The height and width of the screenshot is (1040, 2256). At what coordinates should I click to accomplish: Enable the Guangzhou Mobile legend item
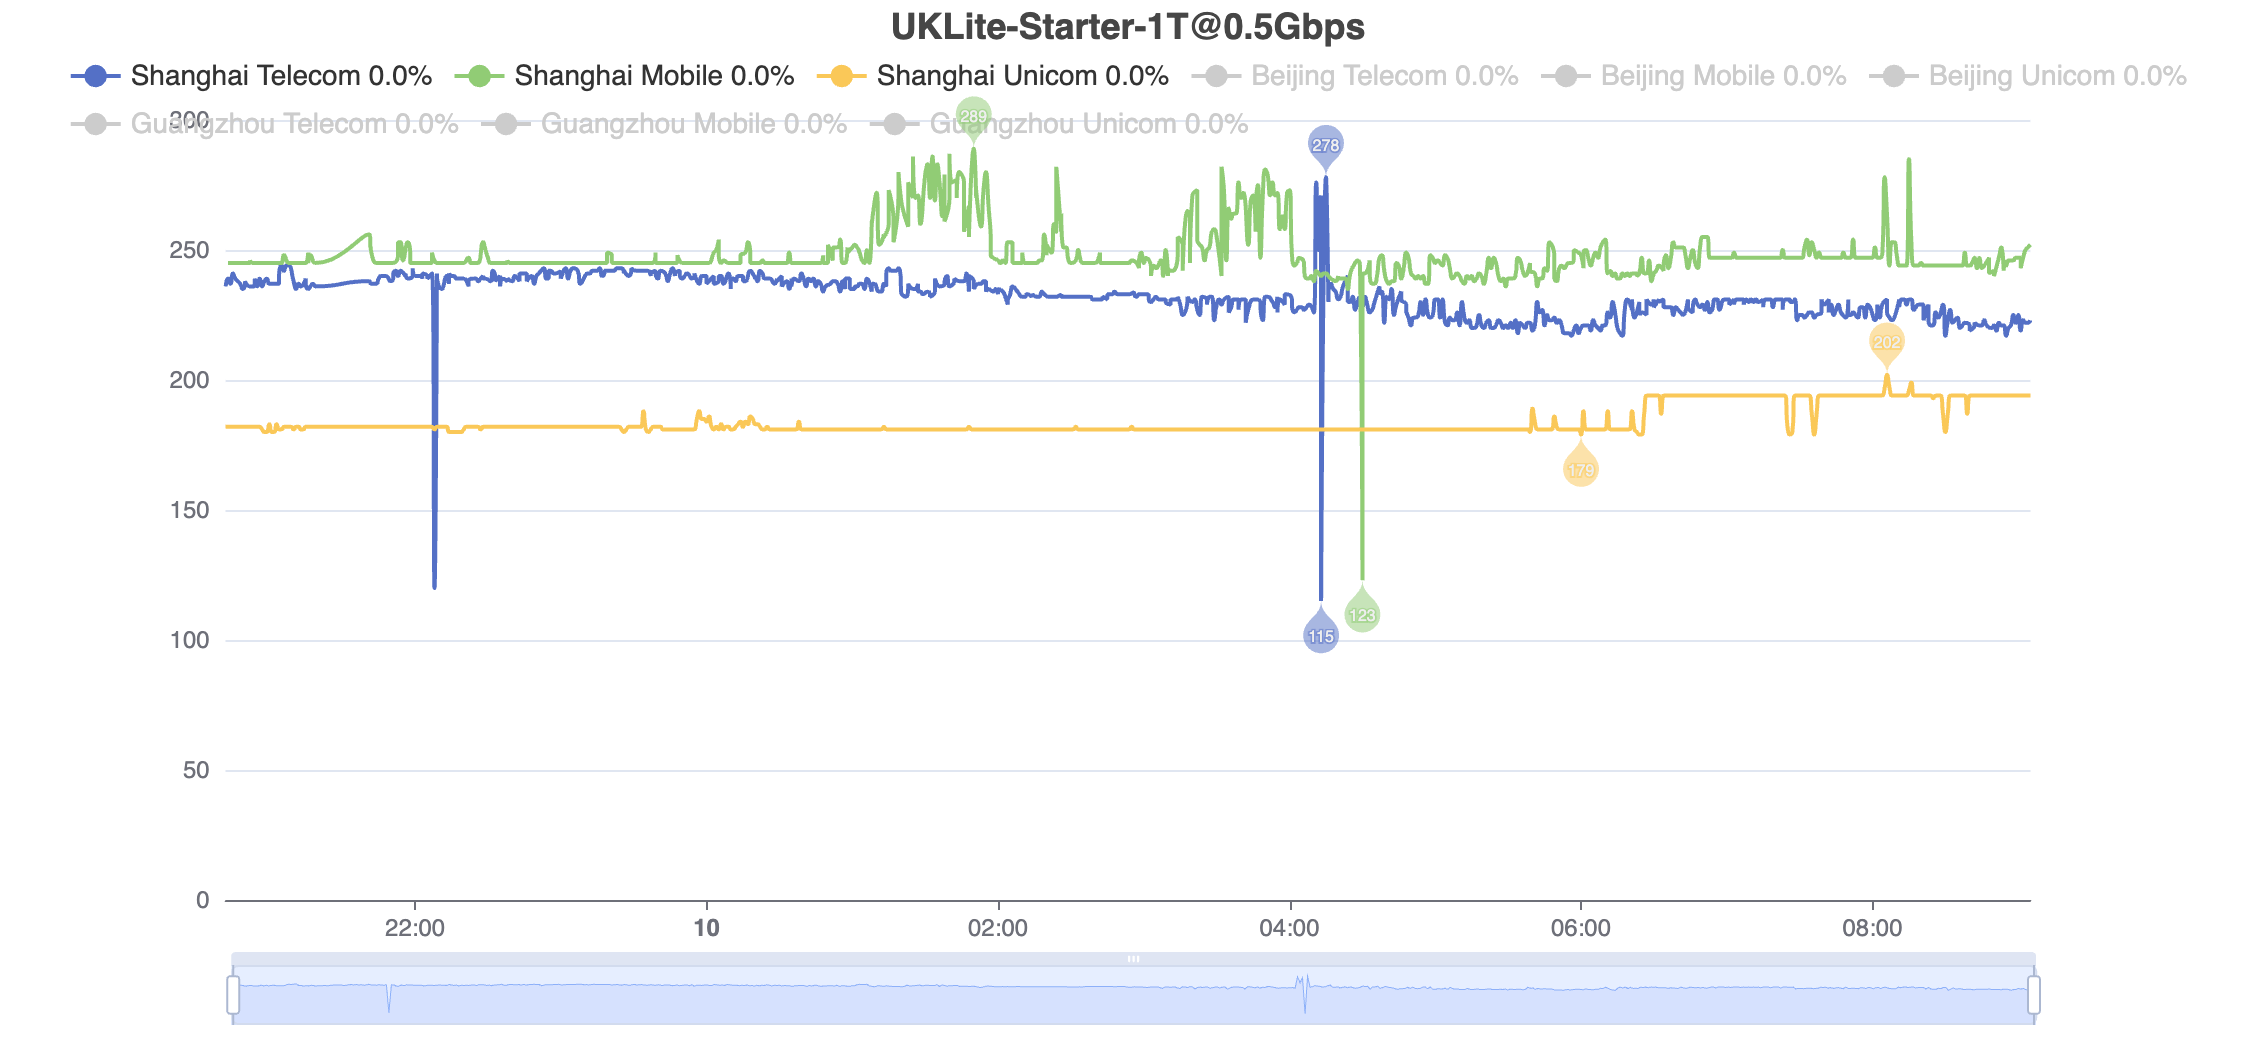click(x=664, y=124)
